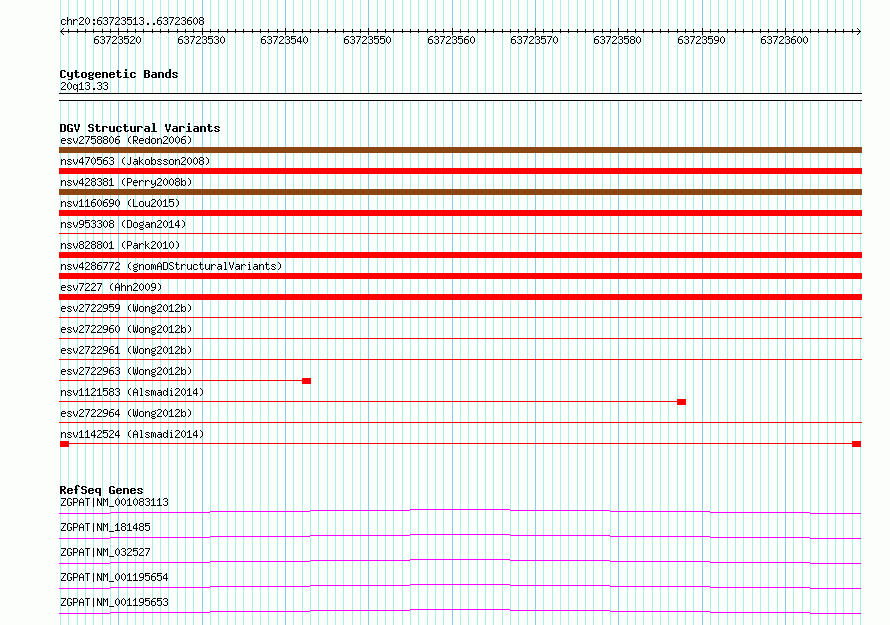Select variant nsv828801 (Park2010) label
Image resolution: width=890 pixels, height=625 pixels.
(120, 245)
